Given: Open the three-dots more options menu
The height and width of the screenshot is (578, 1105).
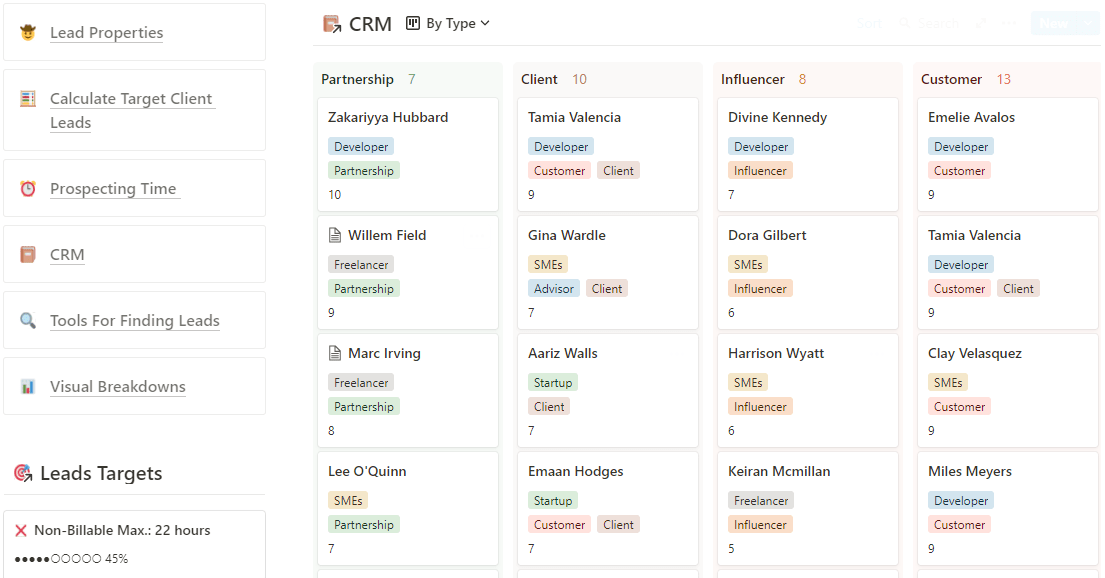Looking at the screenshot, I should 1010,23.
